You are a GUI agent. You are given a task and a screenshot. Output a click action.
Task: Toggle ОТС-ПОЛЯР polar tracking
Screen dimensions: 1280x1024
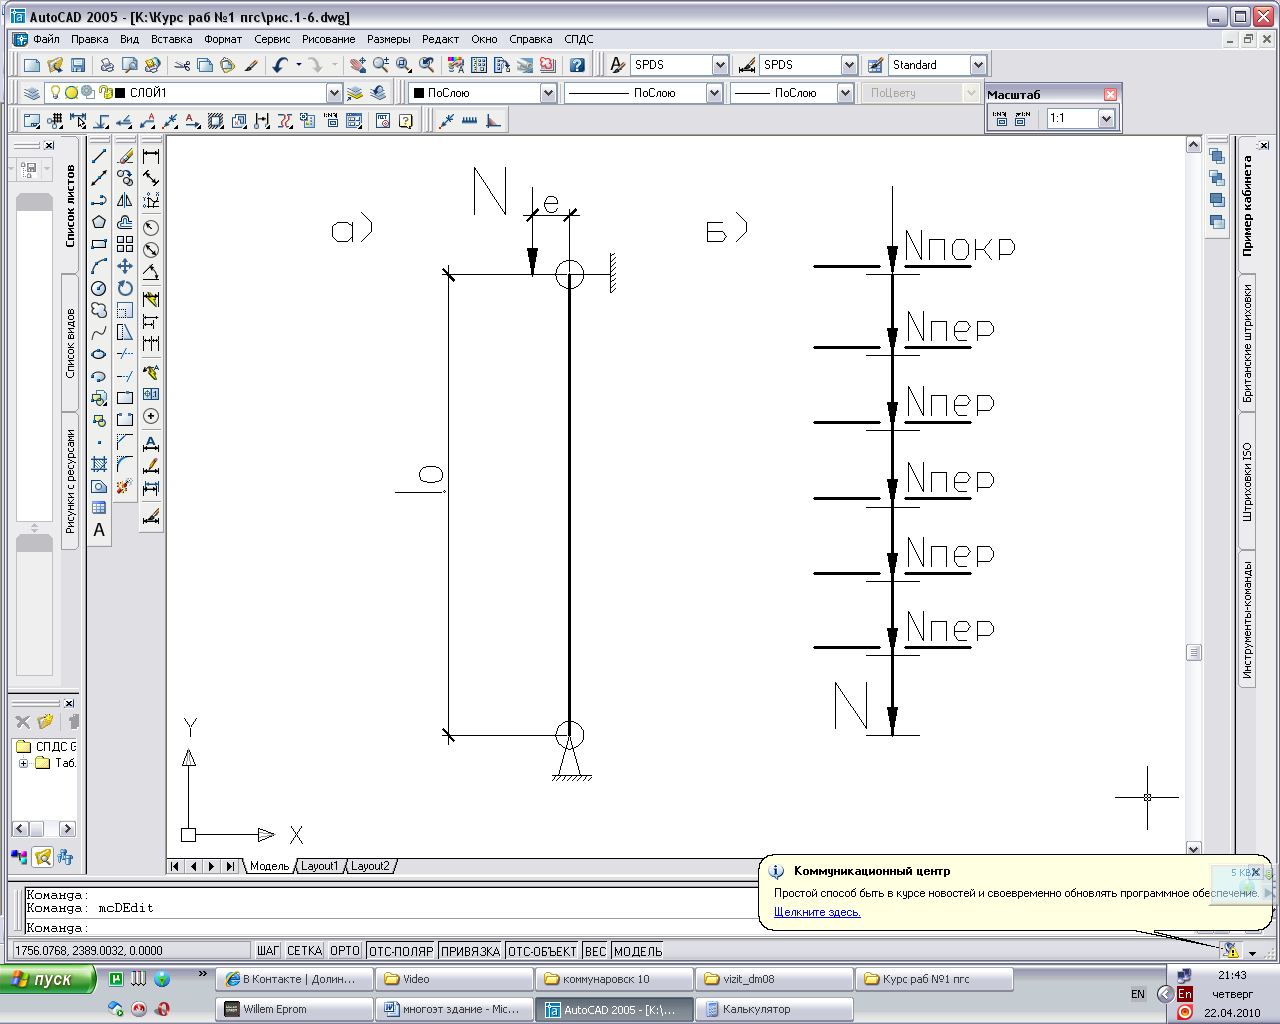(401, 951)
